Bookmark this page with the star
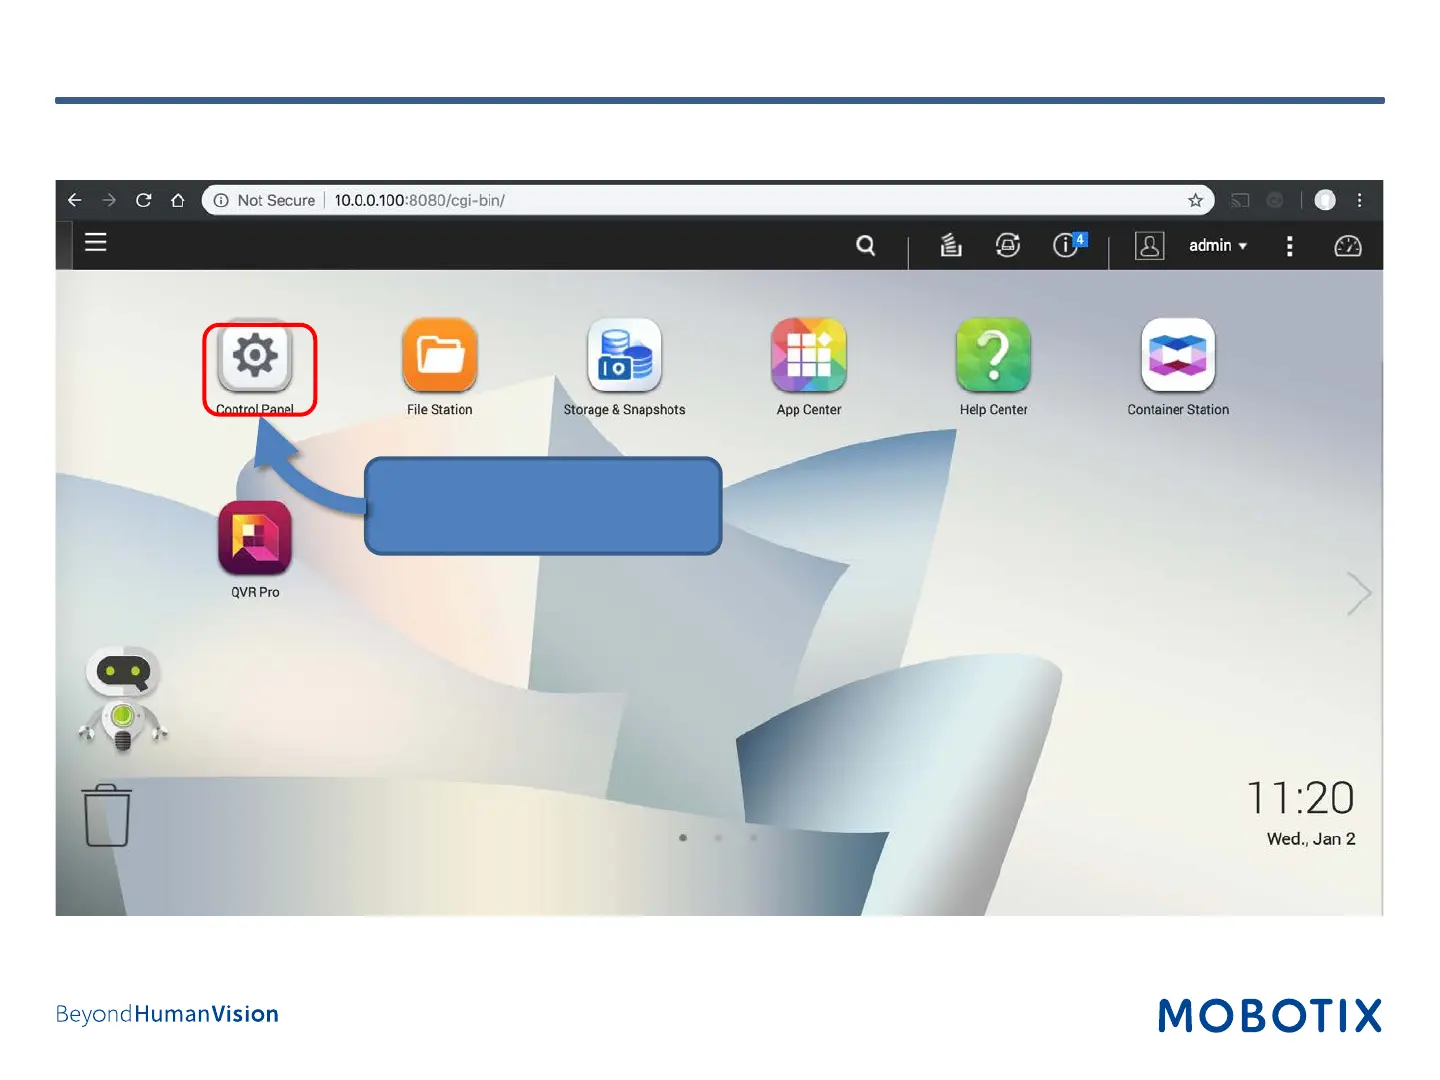Image resolution: width=1440 pixels, height=1080 pixels. tap(1195, 200)
